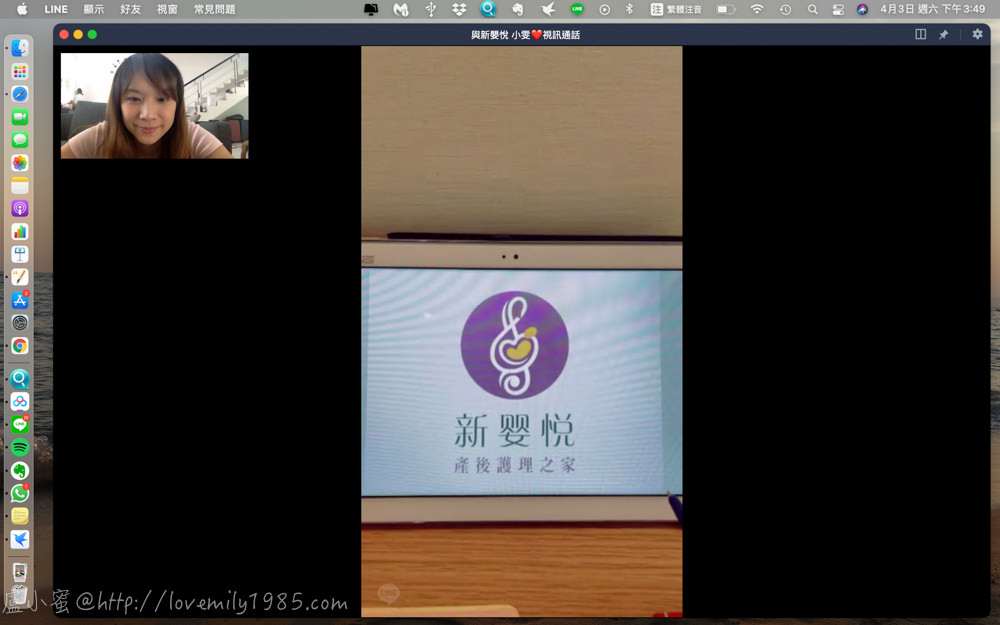This screenshot has width=1000, height=625.
Task: Open the teal magnifier app in Dock
Action: click(x=20, y=379)
